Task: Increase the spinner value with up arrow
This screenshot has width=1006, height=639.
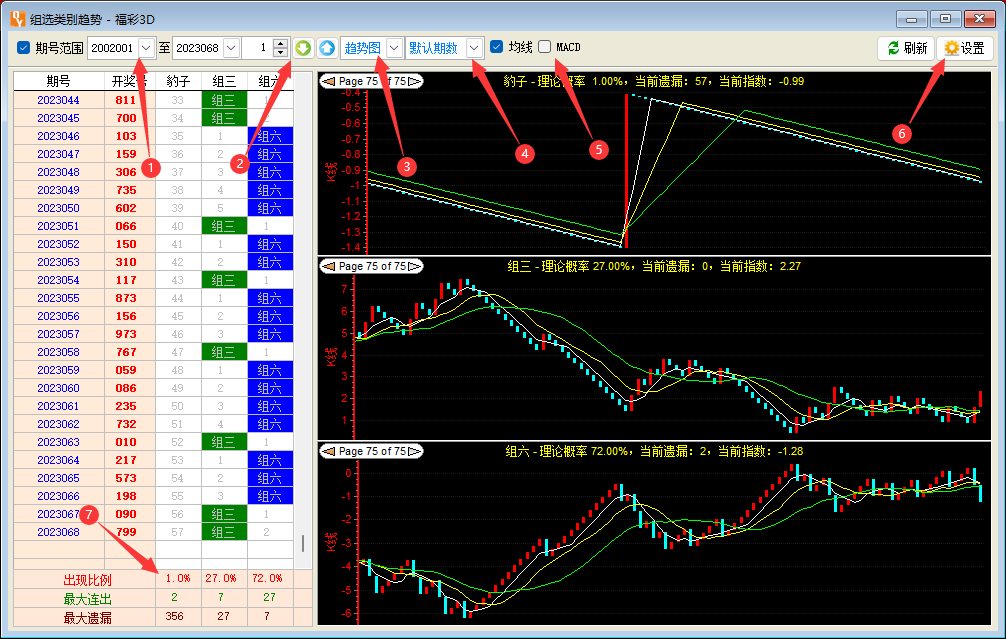Action: 280,43
